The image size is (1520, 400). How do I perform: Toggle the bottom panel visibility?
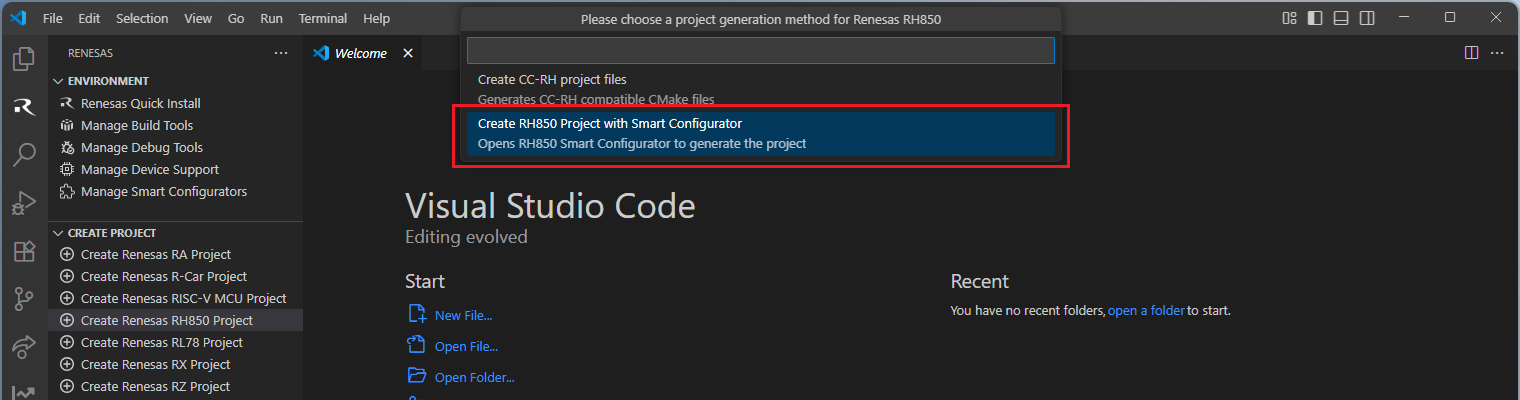pos(1341,18)
